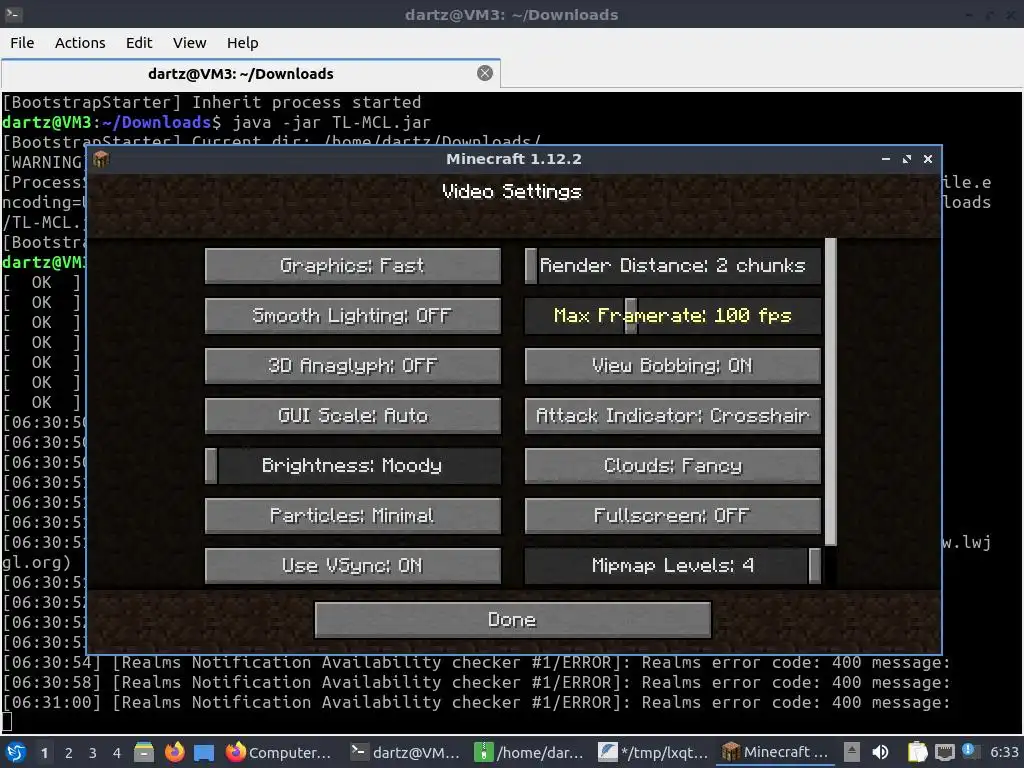Click the 06:30:58 Realms error log line
This screenshot has height=768, width=1024.
[475, 682]
